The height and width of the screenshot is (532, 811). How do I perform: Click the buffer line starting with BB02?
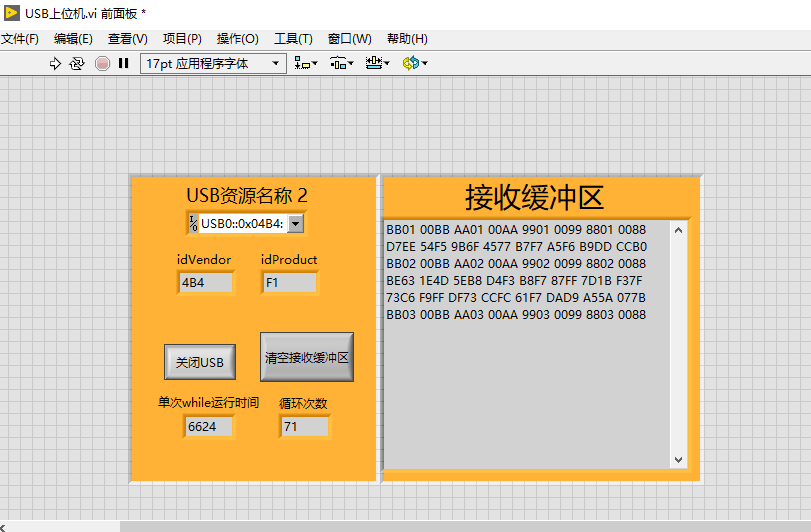click(516, 264)
